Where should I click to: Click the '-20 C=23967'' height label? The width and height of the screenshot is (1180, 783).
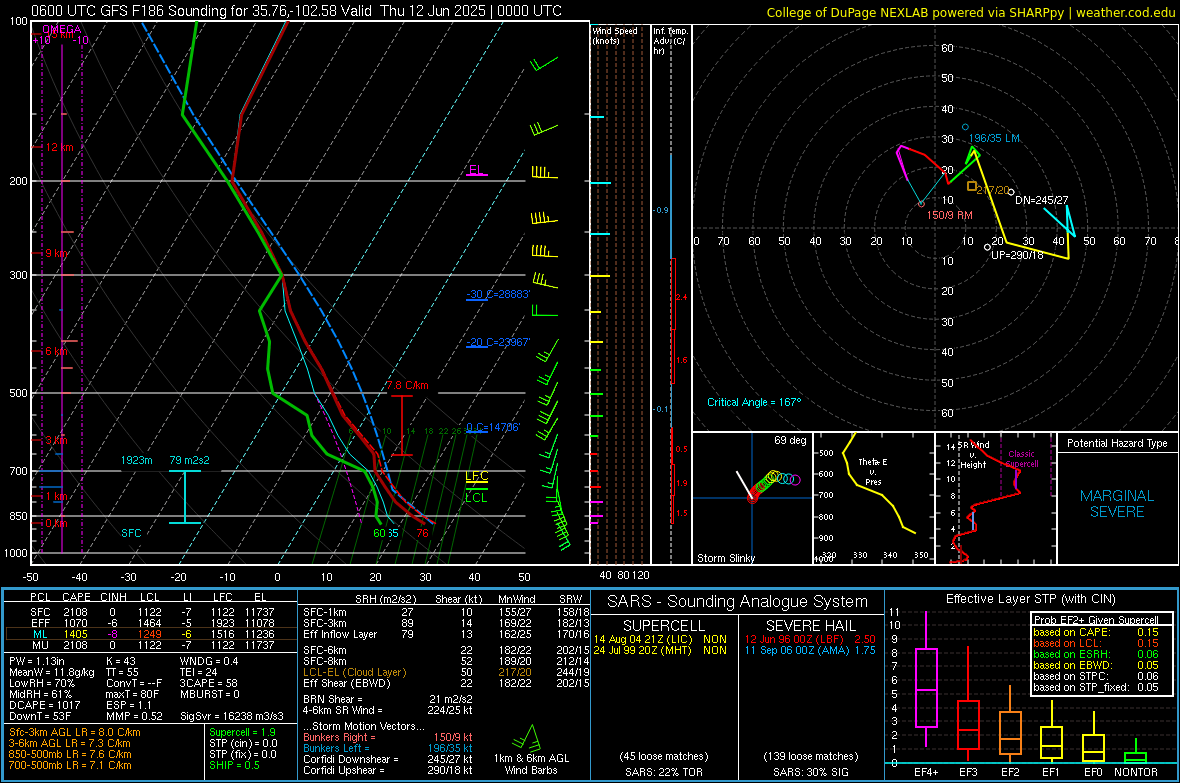pyautogui.click(x=498, y=342)
